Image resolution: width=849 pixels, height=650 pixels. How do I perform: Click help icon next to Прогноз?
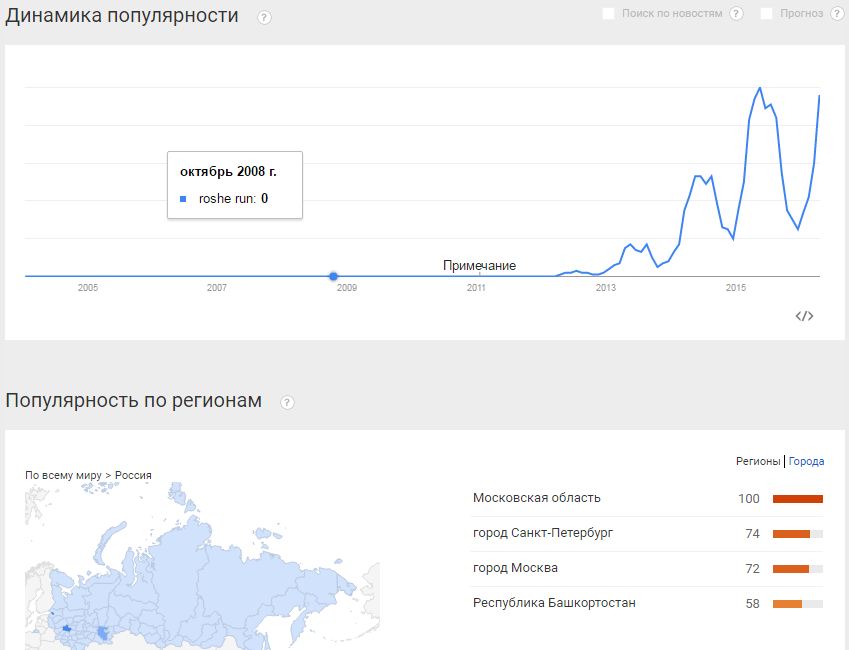click(x=837, y=14)
